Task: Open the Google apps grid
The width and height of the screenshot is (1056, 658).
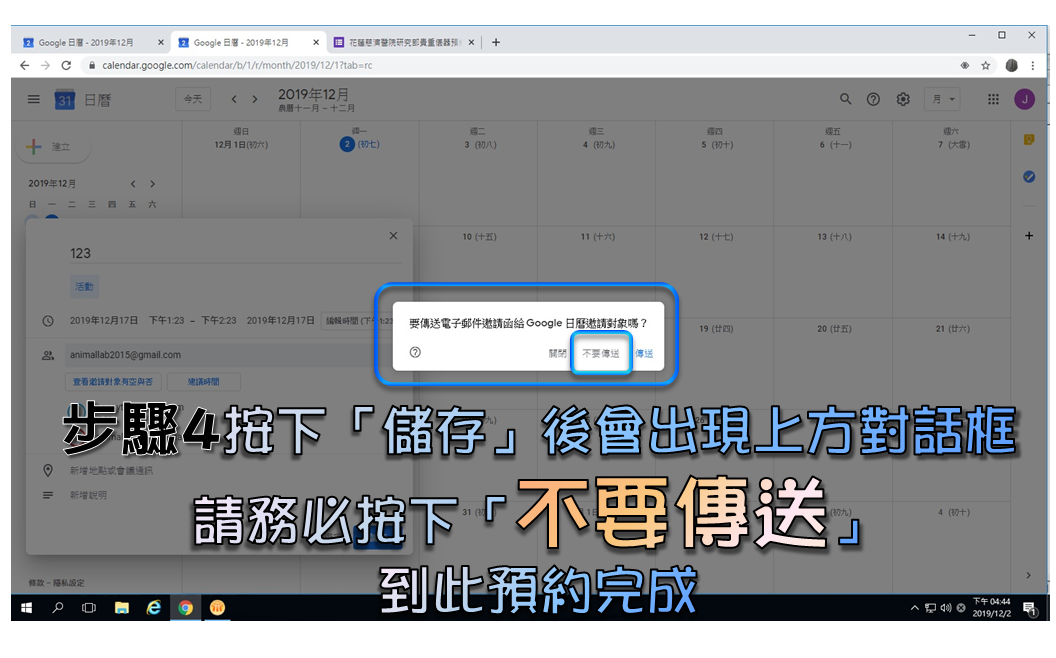Action: (993, 99)
